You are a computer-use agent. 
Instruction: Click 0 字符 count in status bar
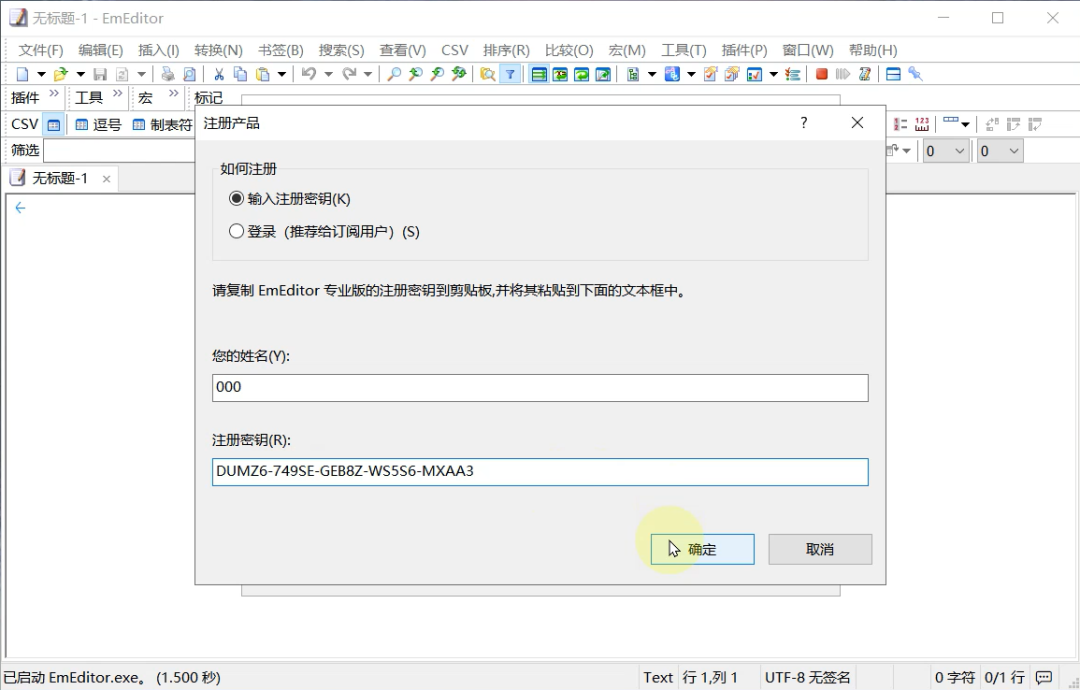954,678
